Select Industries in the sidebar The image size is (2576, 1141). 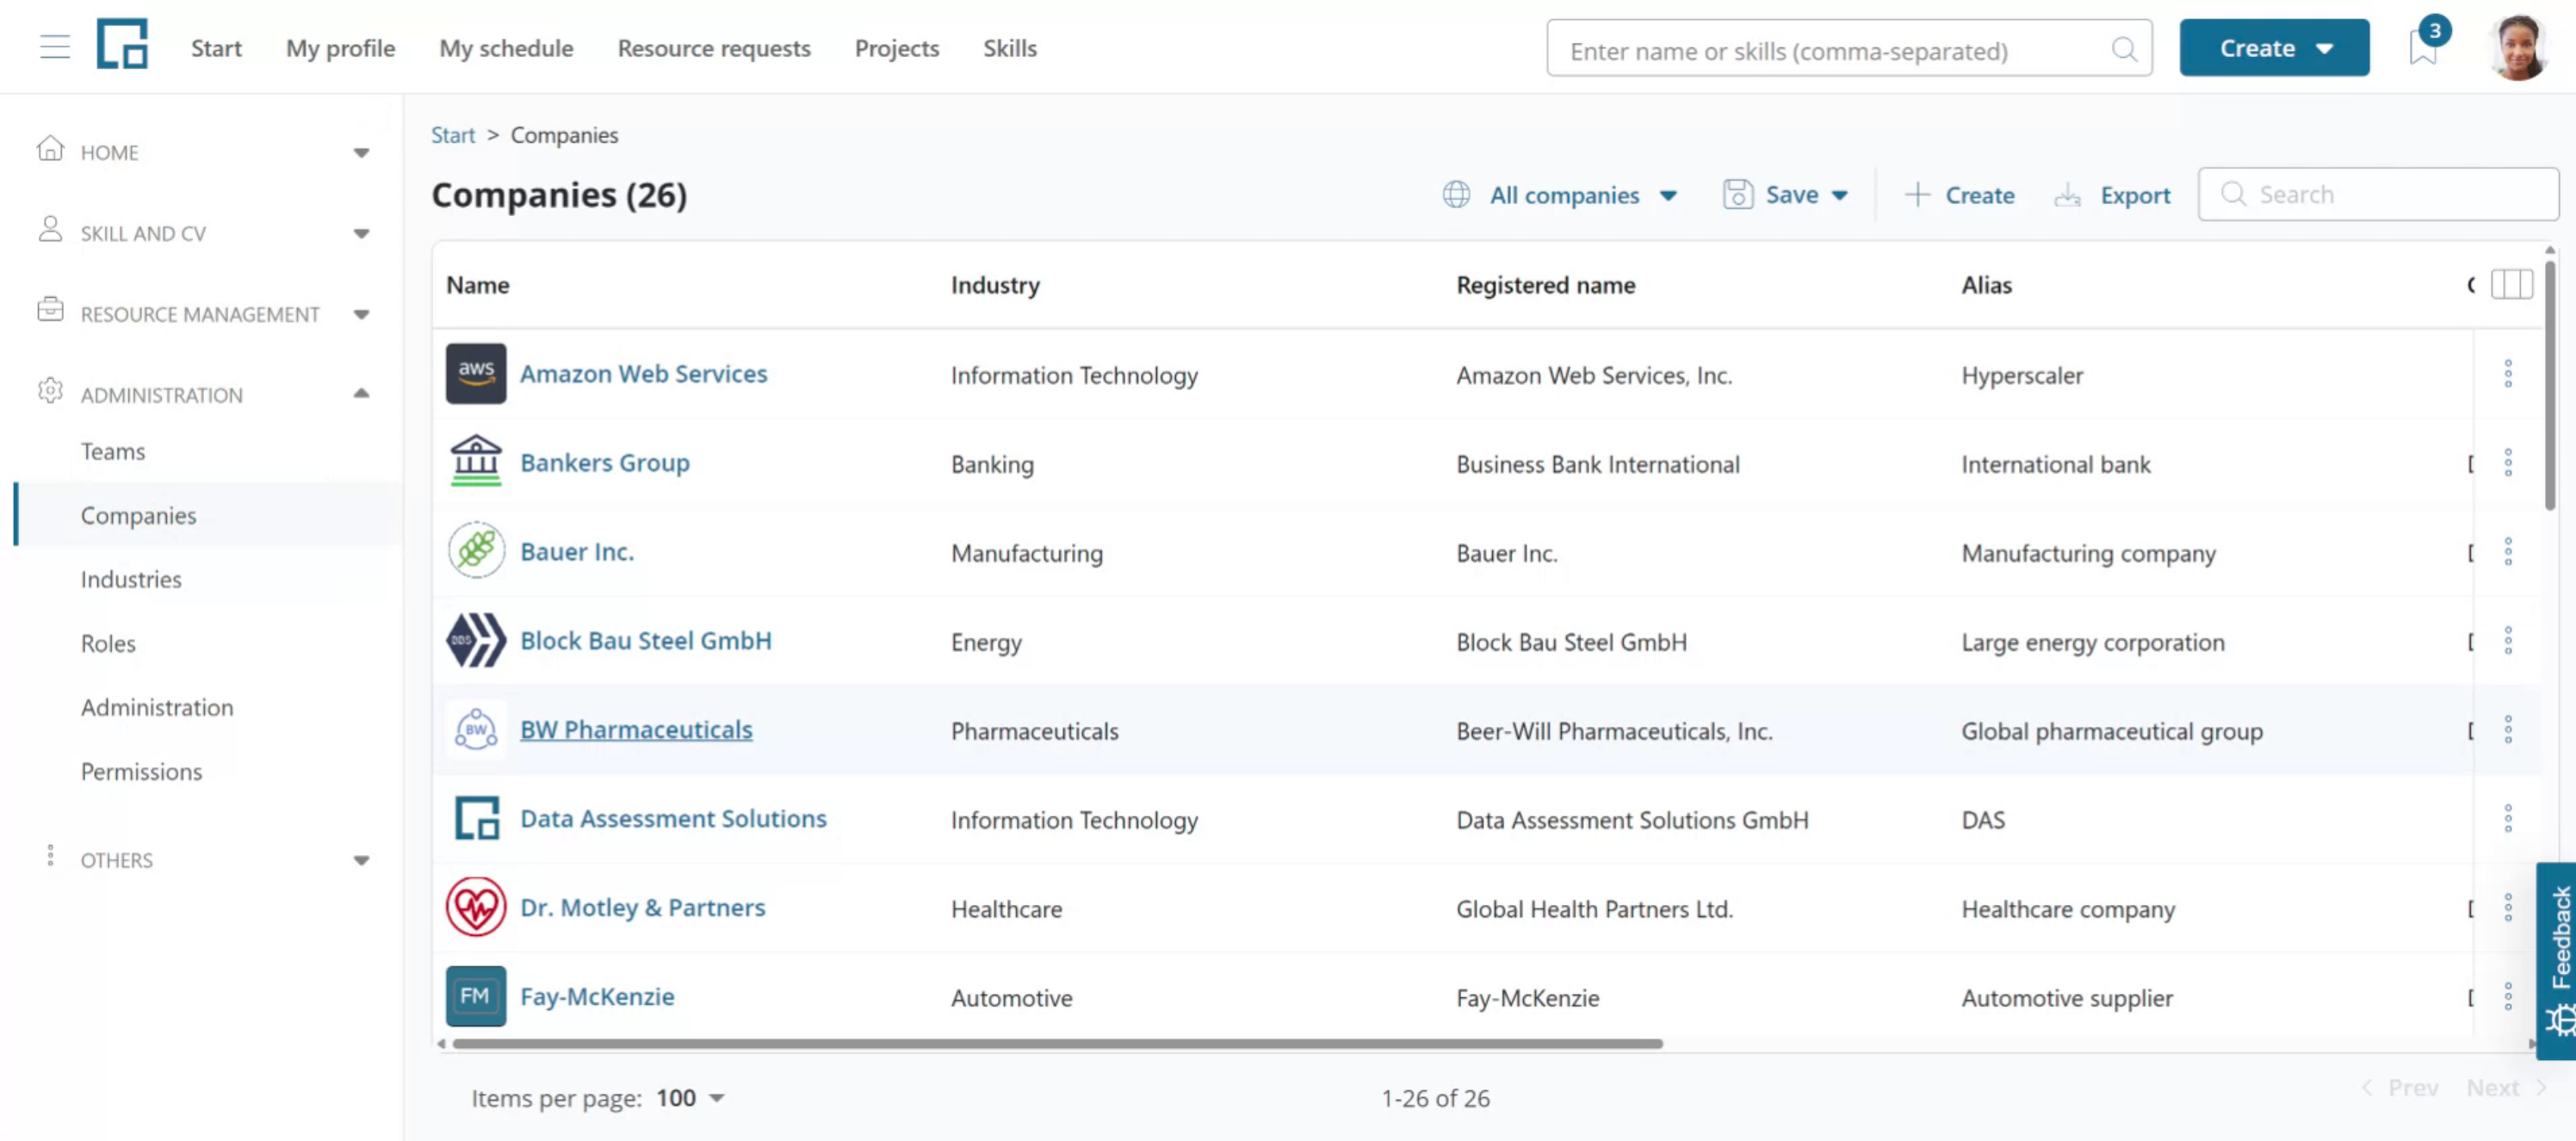[x=131, y=579]
